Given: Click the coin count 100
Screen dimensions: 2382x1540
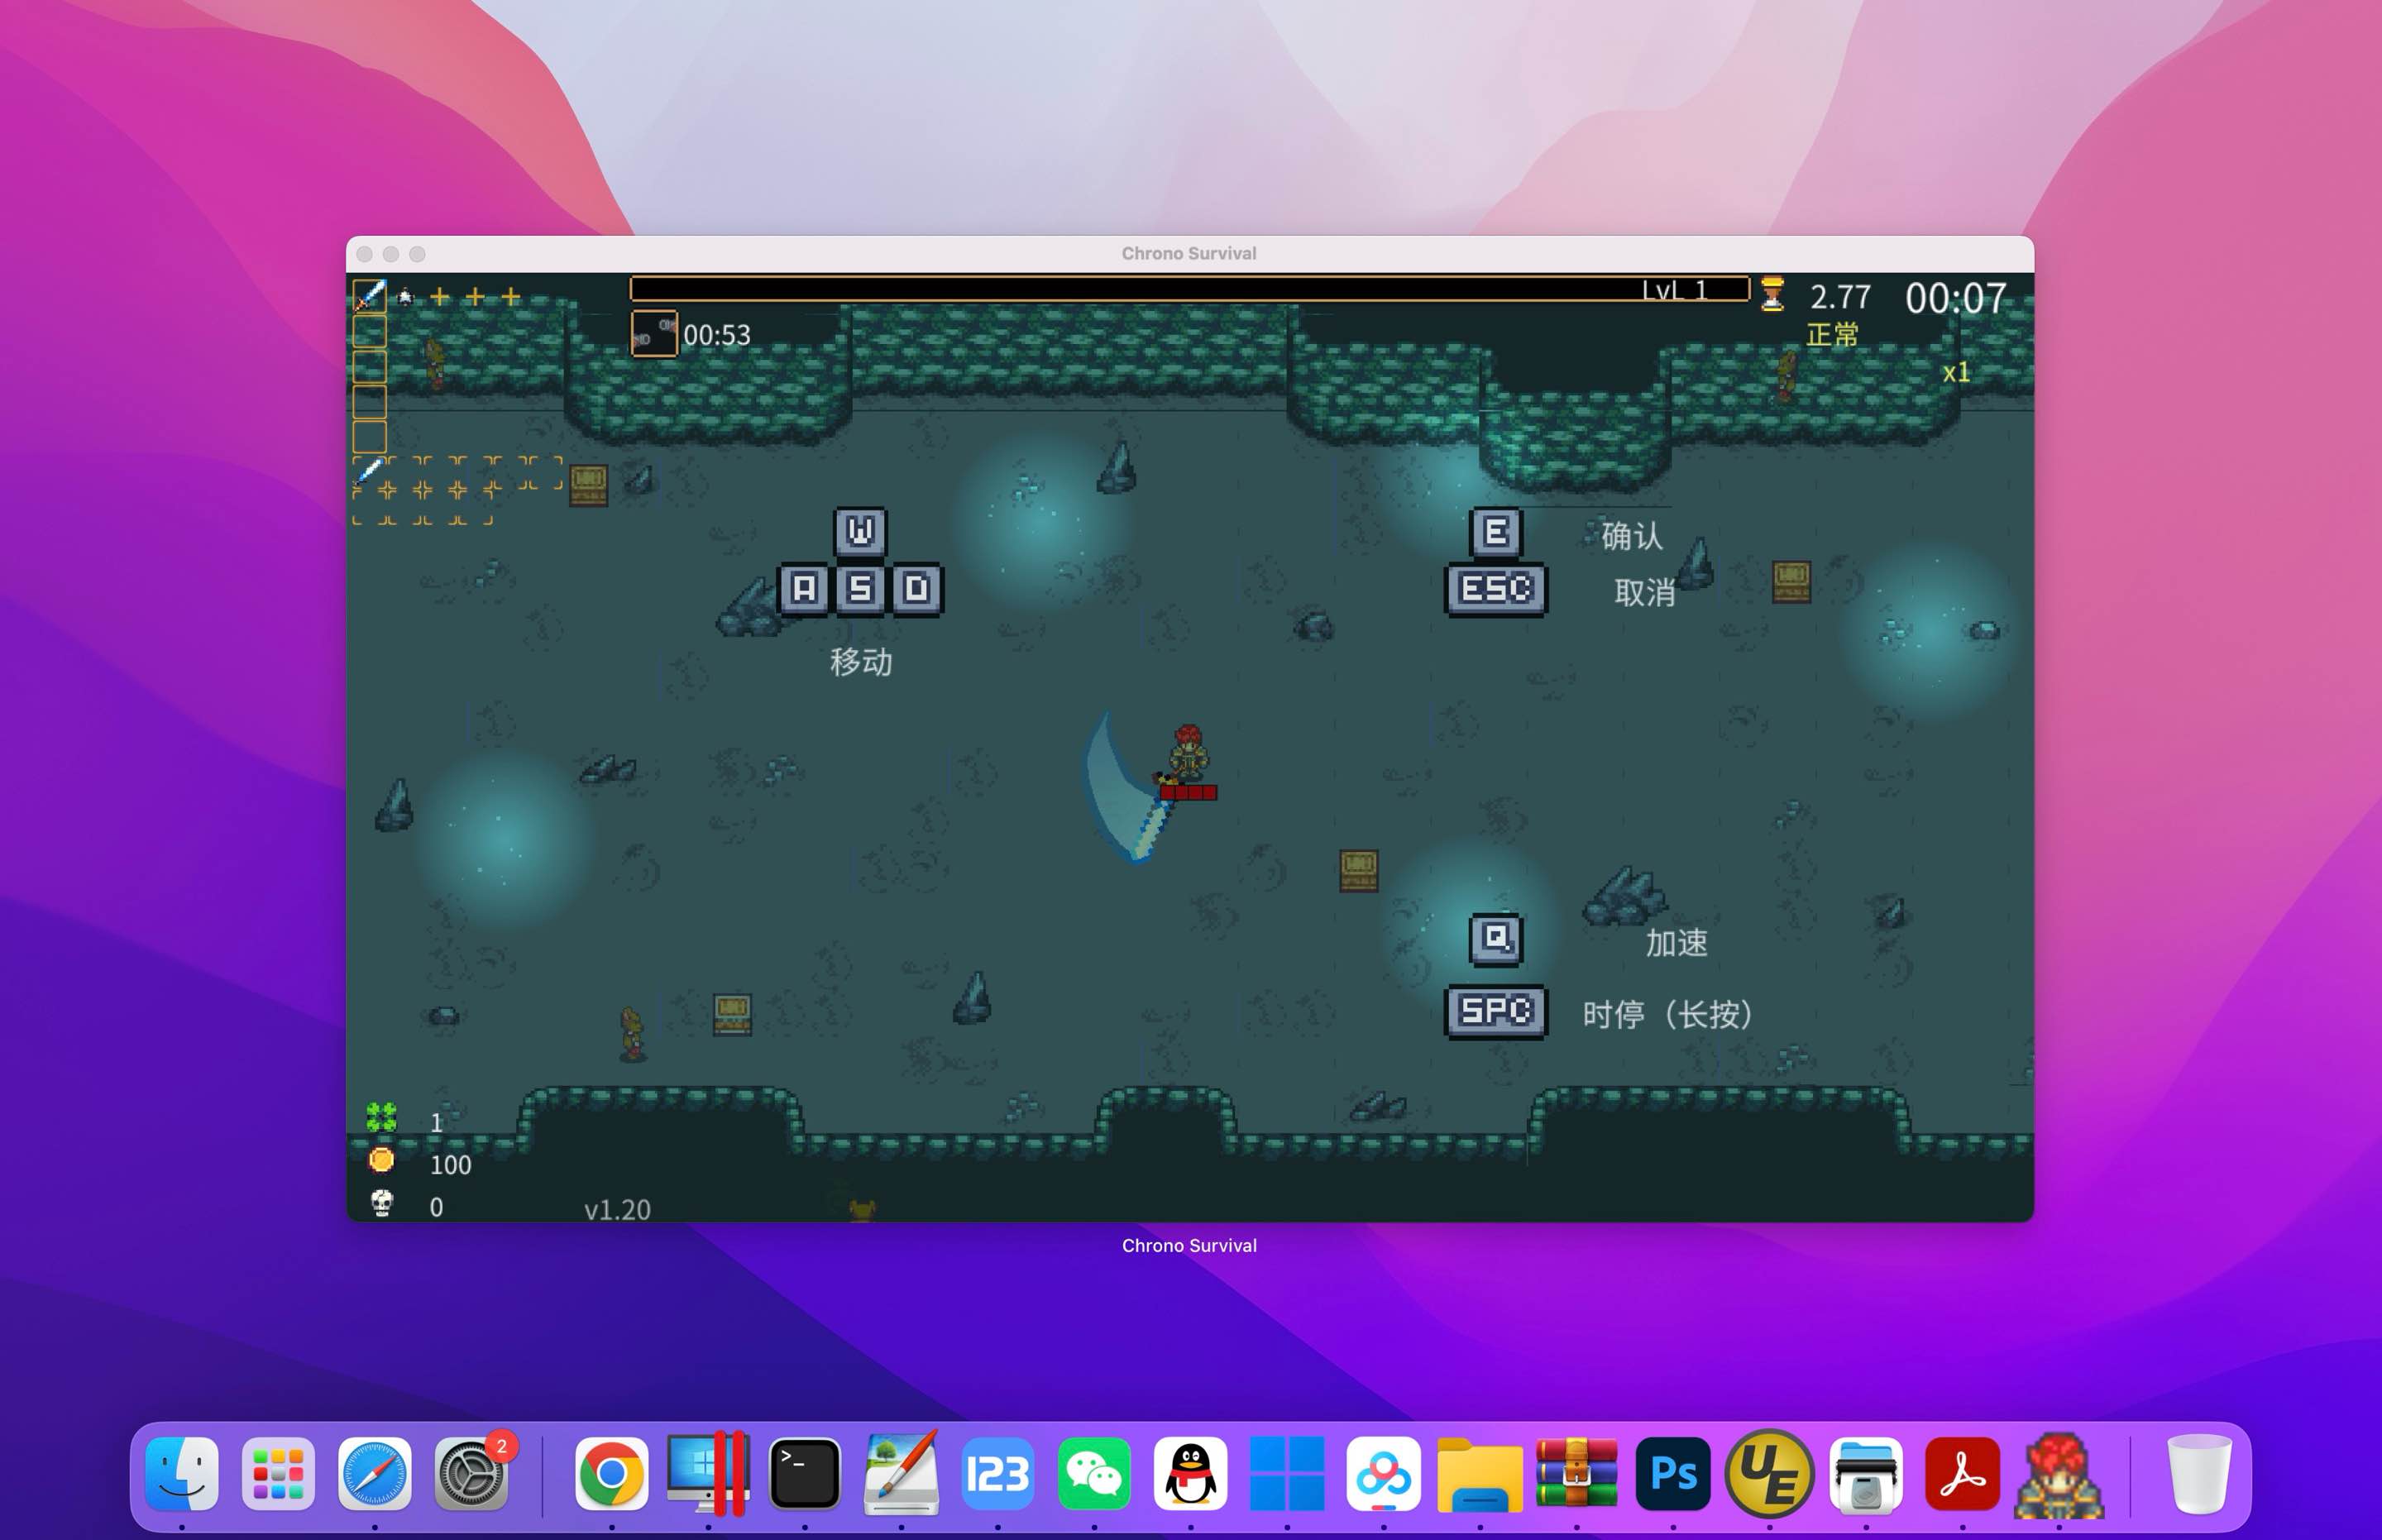Looking at the screenshot, I should click(450, 1165).
